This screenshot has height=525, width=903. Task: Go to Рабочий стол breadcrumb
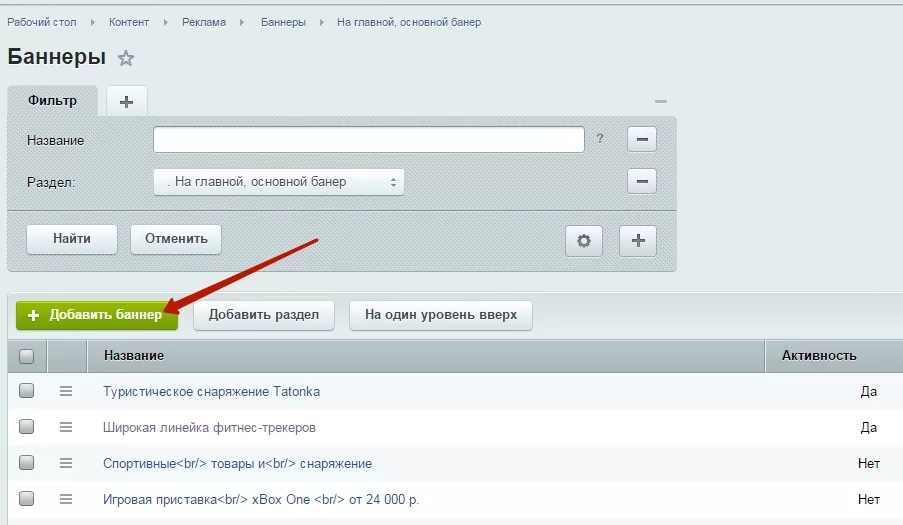(41, 22)
